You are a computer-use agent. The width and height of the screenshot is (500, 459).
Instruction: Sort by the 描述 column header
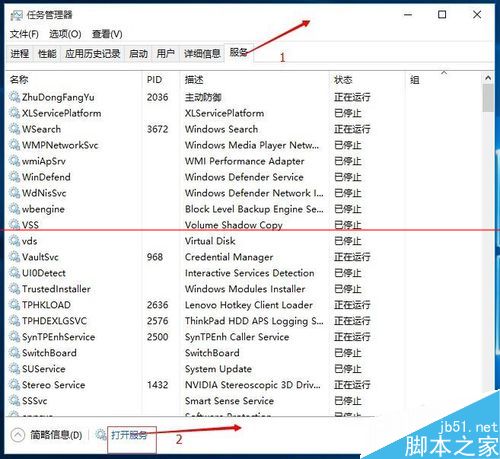coord(194,79)
